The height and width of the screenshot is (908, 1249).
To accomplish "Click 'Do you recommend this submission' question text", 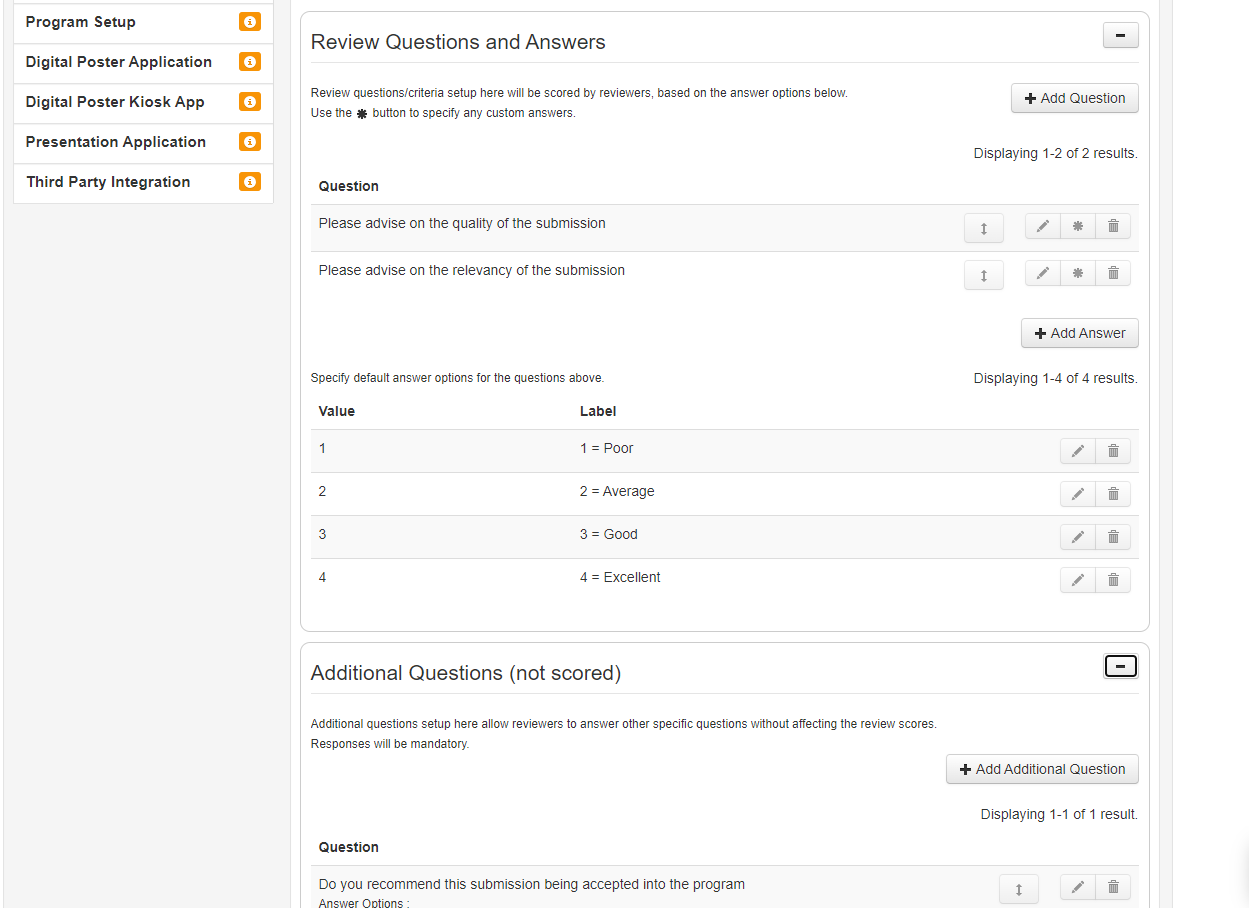I will pyautogui.click(x=532, y=884).
